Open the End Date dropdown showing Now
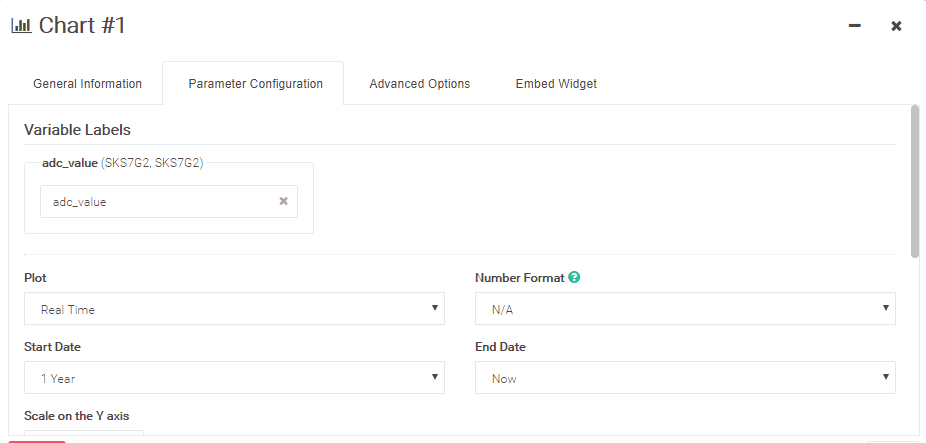This screenshot has width=926, height=443. tap(685, 378)
